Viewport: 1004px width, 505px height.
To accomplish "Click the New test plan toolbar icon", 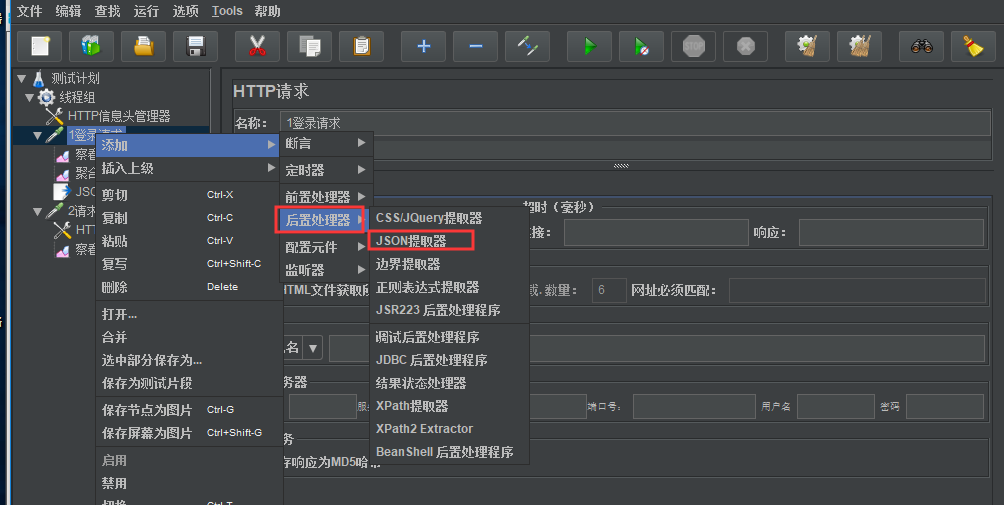I will [x=40, y=46].
